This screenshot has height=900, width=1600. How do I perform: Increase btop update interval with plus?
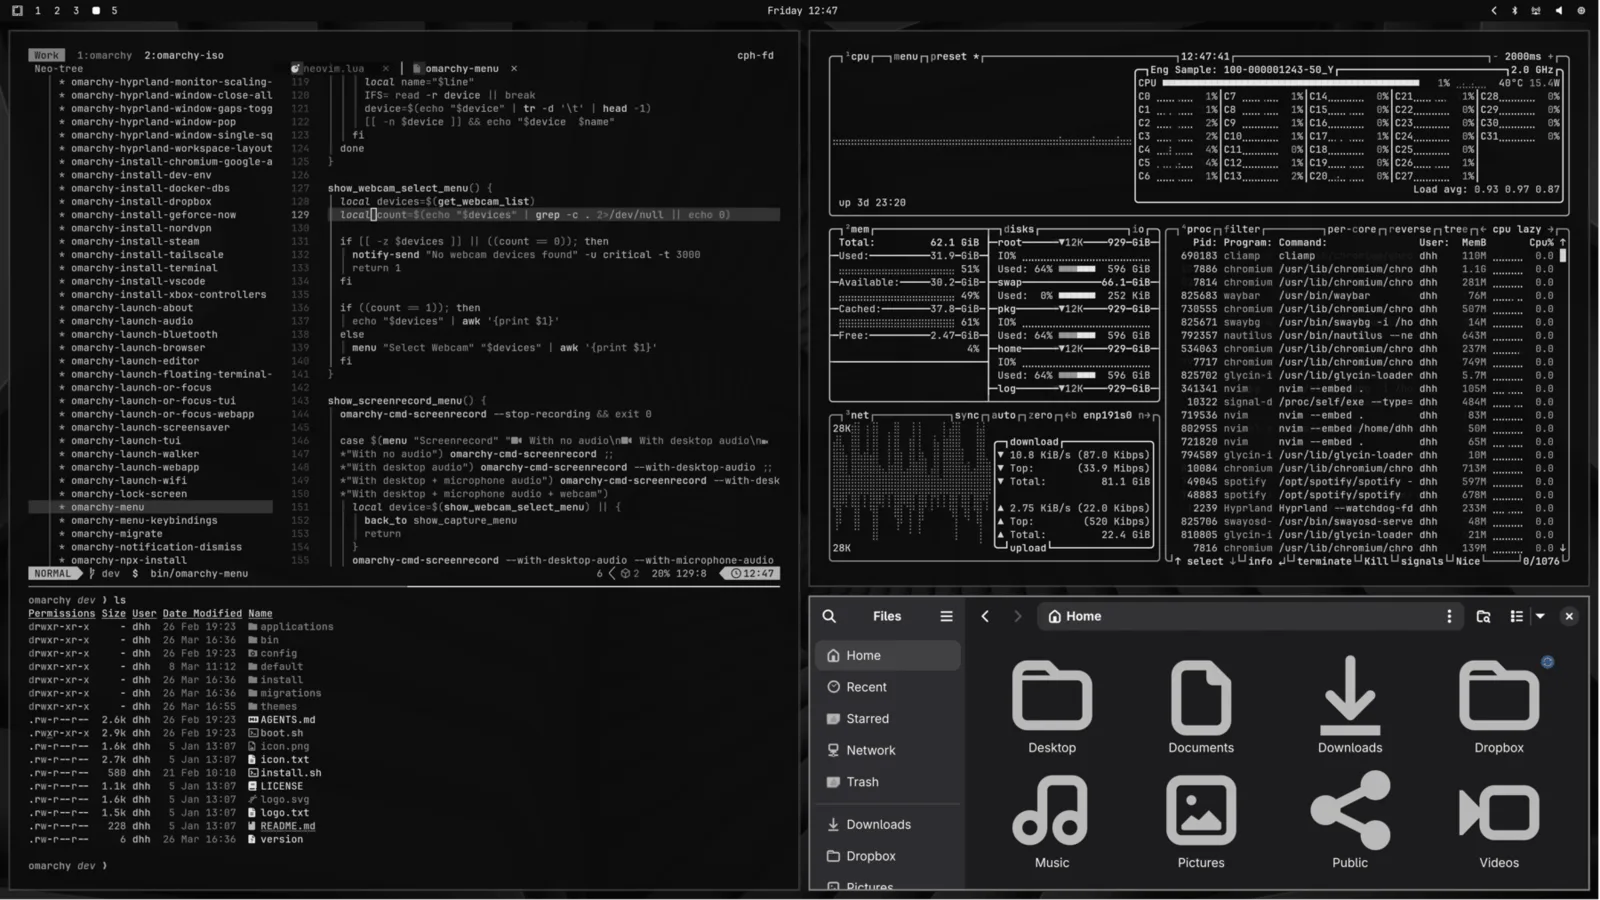click(x=1551, y=57)
